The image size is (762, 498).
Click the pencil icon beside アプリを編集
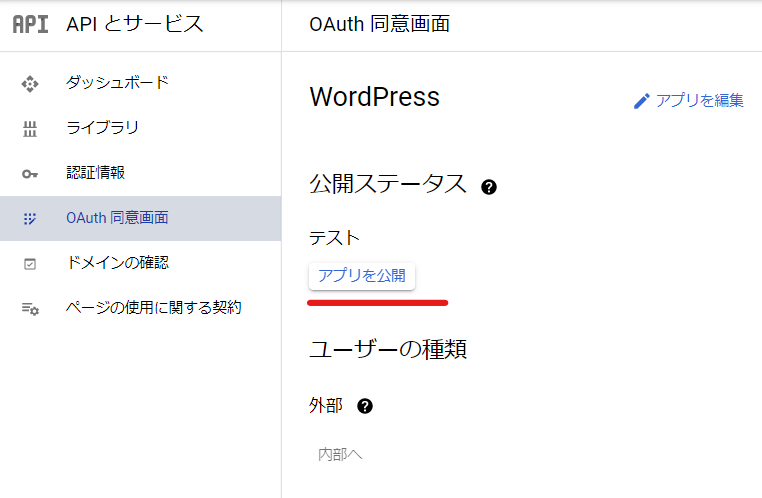click(x=641, y=101)
